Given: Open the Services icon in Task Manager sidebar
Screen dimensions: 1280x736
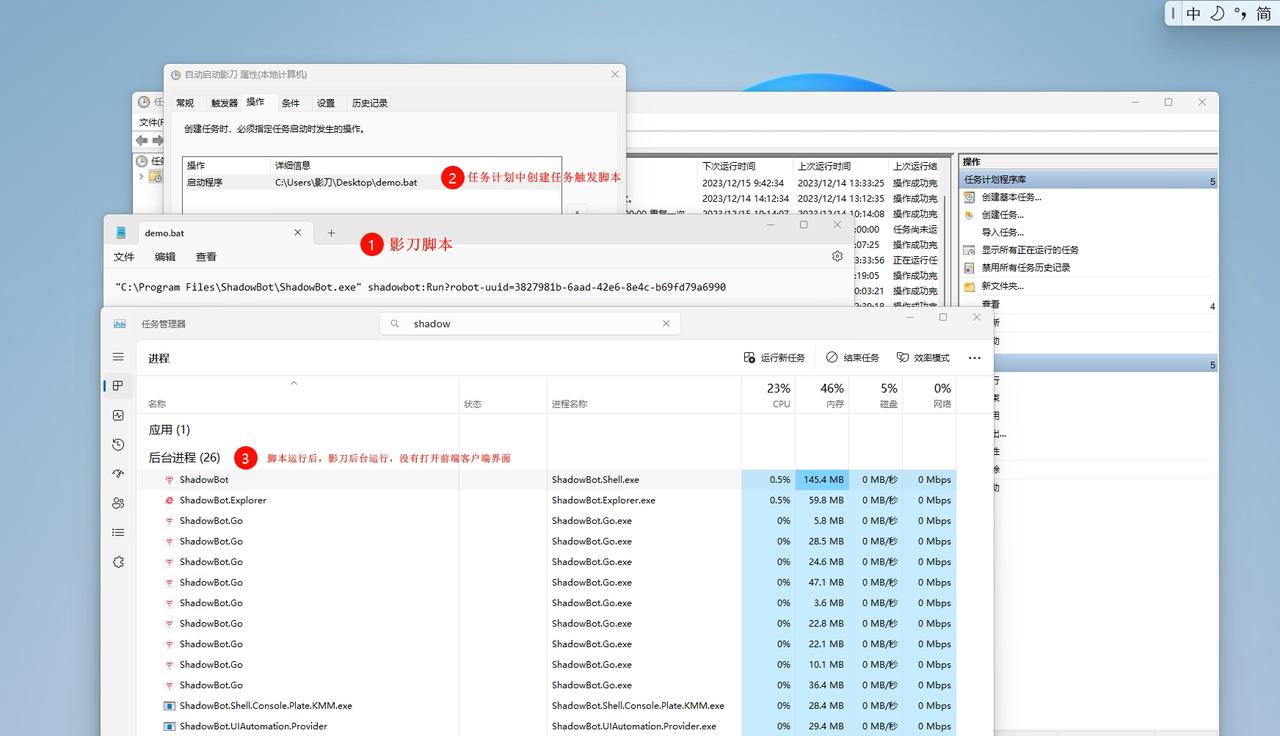Looking at the screenshot, I should [x=118, y=562].
